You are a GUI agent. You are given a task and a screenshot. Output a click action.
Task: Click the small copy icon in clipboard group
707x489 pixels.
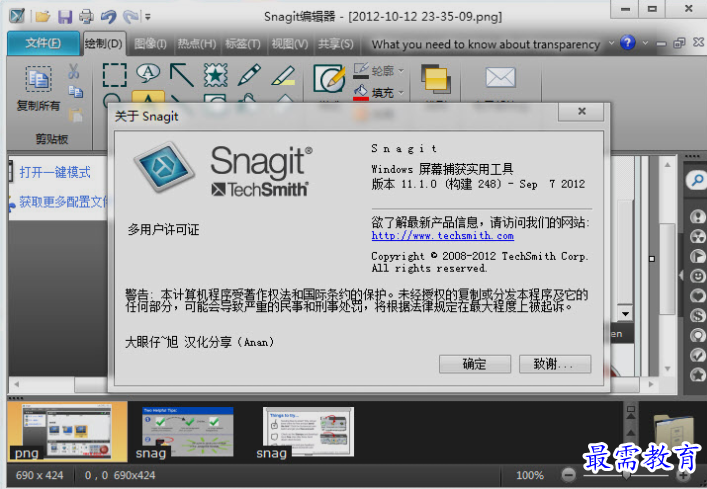pyautogui.click(x=75, y=92)
